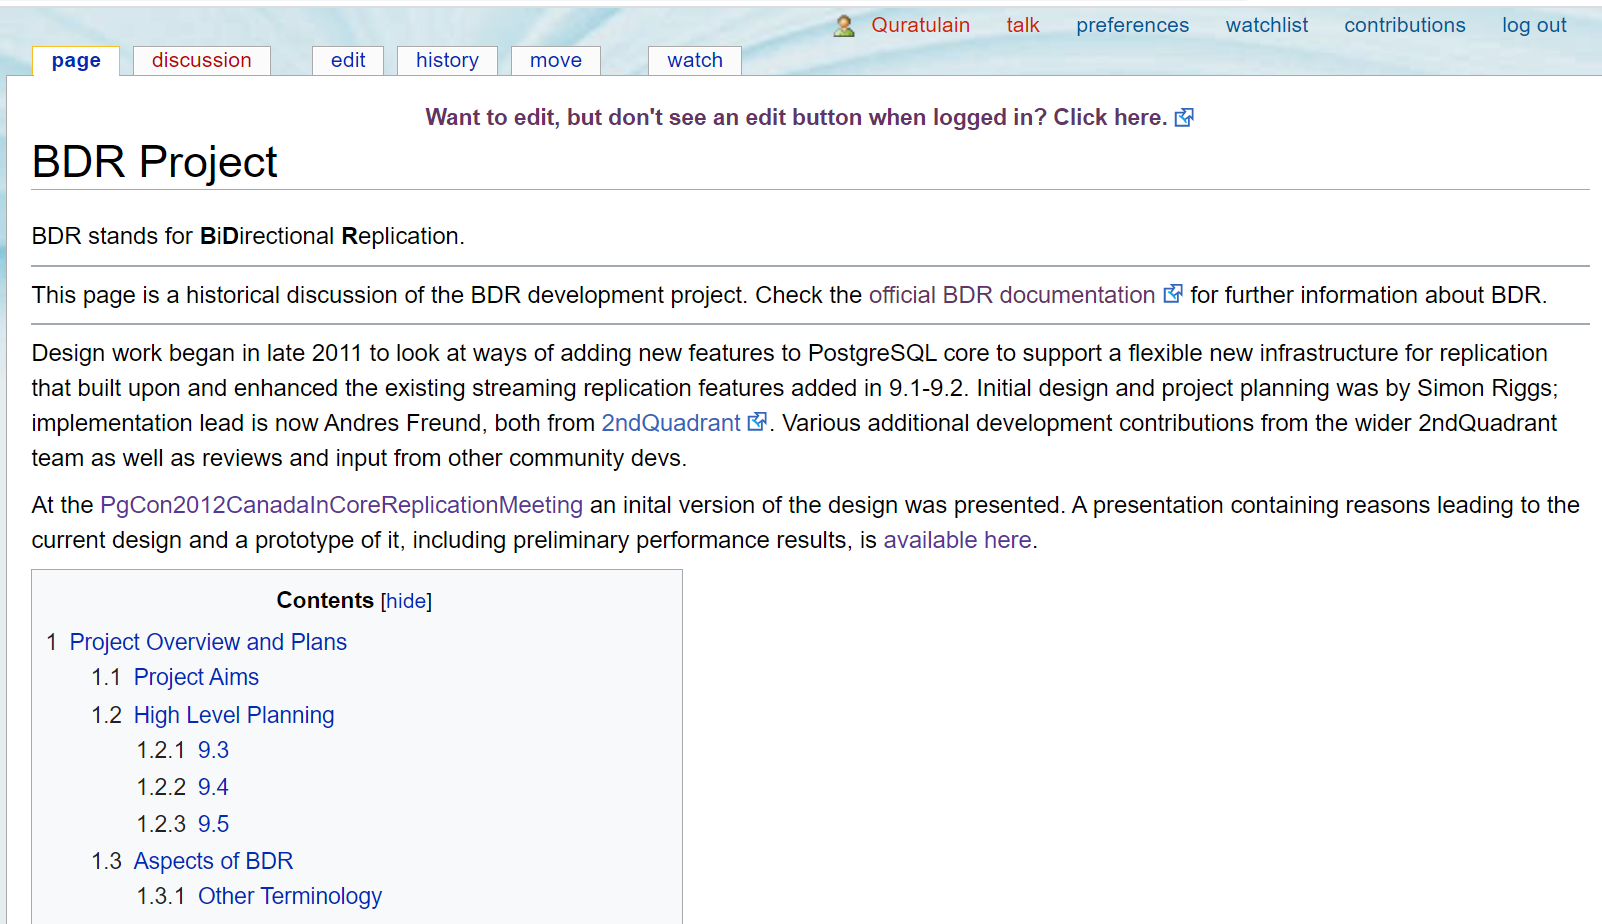Select the move tab

(x=556, y=60)
